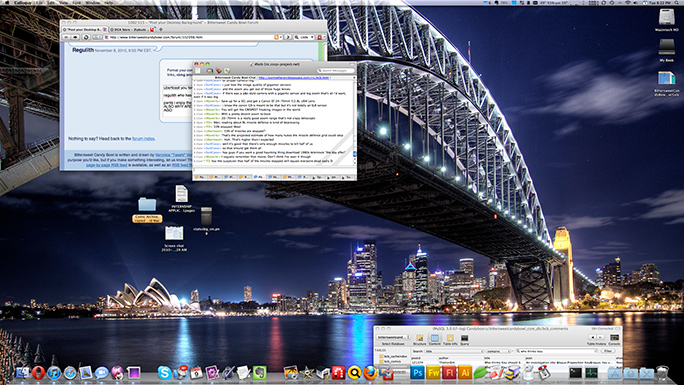The width and height of the screenshot is (684, 385).
Task: Open the IRC chat topic URL link
Action: tap(294, 78)
